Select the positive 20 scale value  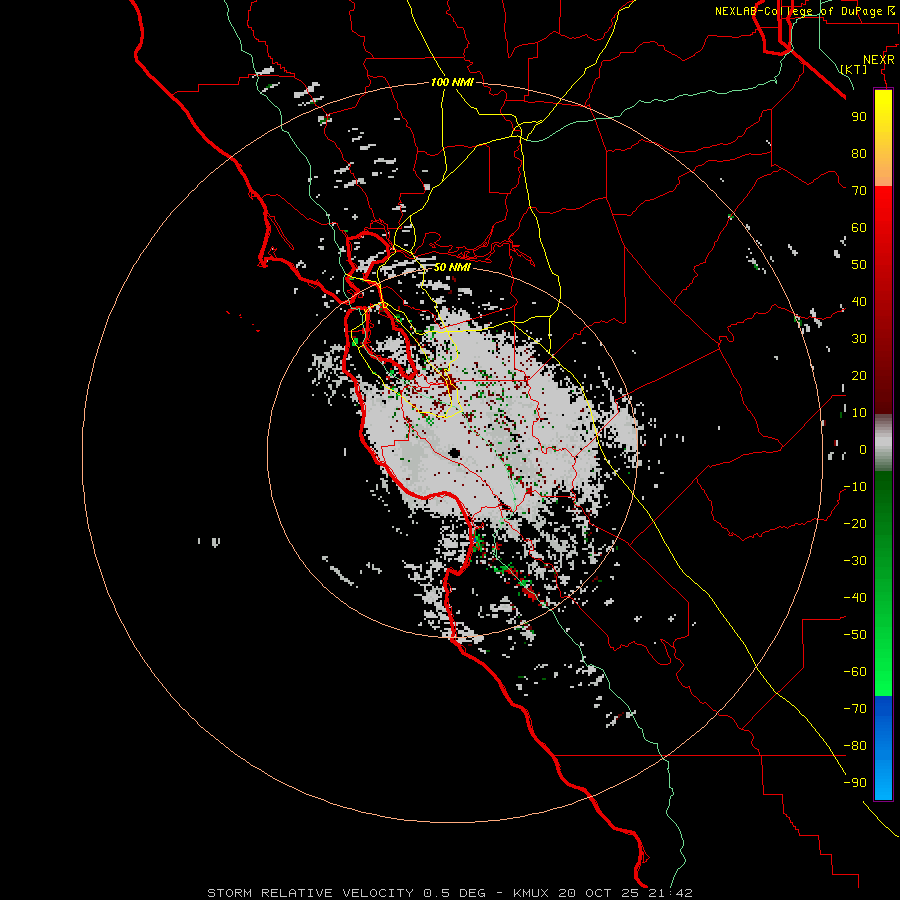pos(859,376)
